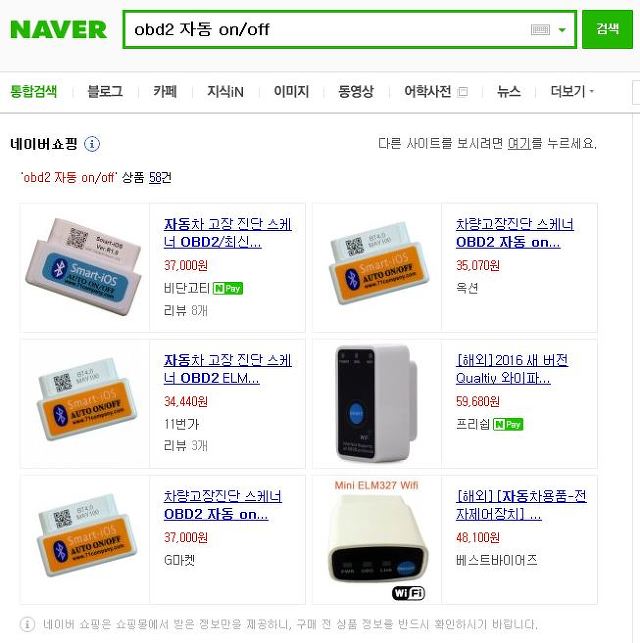
Task: Open the [해외] 2016 새 버전 product link
Action: [x=512, y=369]
